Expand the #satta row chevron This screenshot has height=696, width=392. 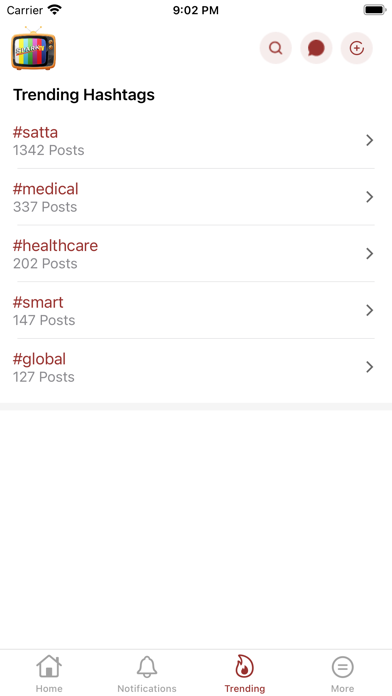click(369, 140)
